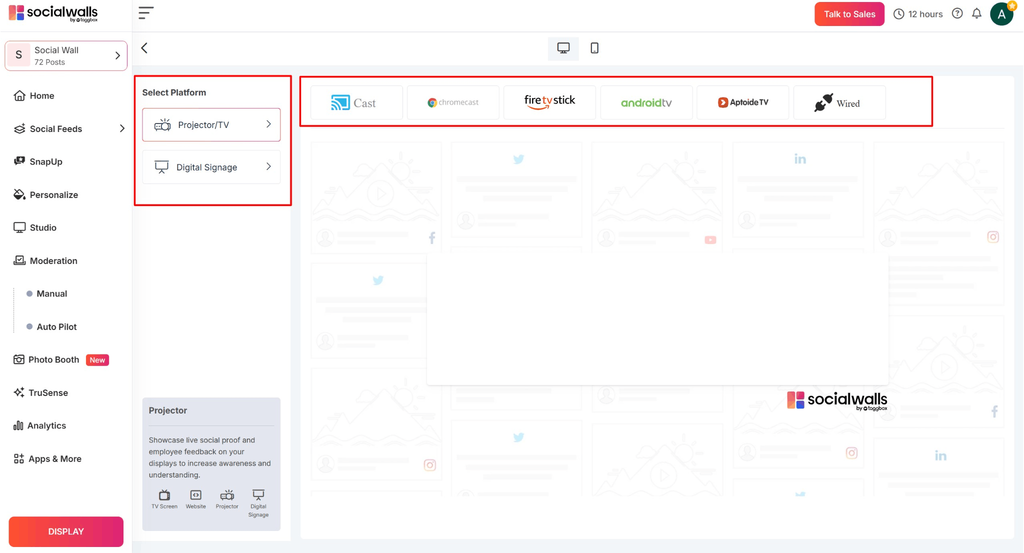The height and width of the screenshot is (553, 1024).
Task: Click the S avatar of Social Wall
Action: [x=19, y=55]
